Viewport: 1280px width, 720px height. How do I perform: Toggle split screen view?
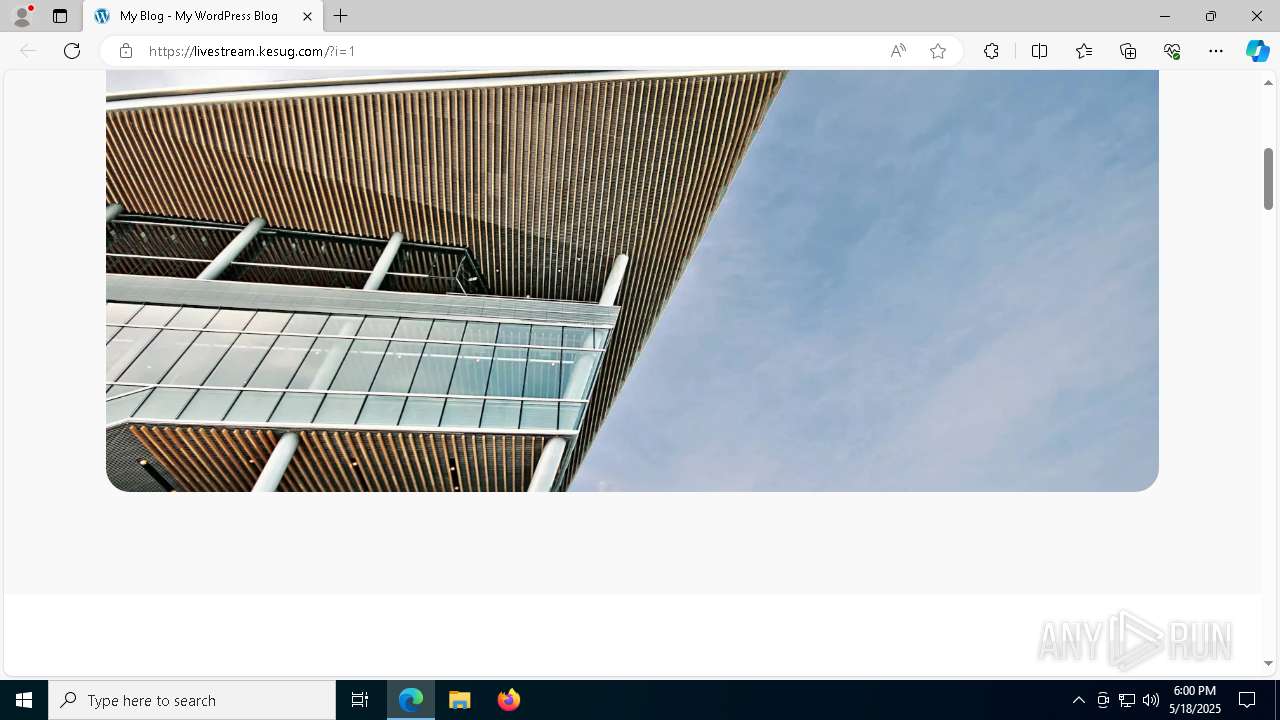(x=1040, y=51)
